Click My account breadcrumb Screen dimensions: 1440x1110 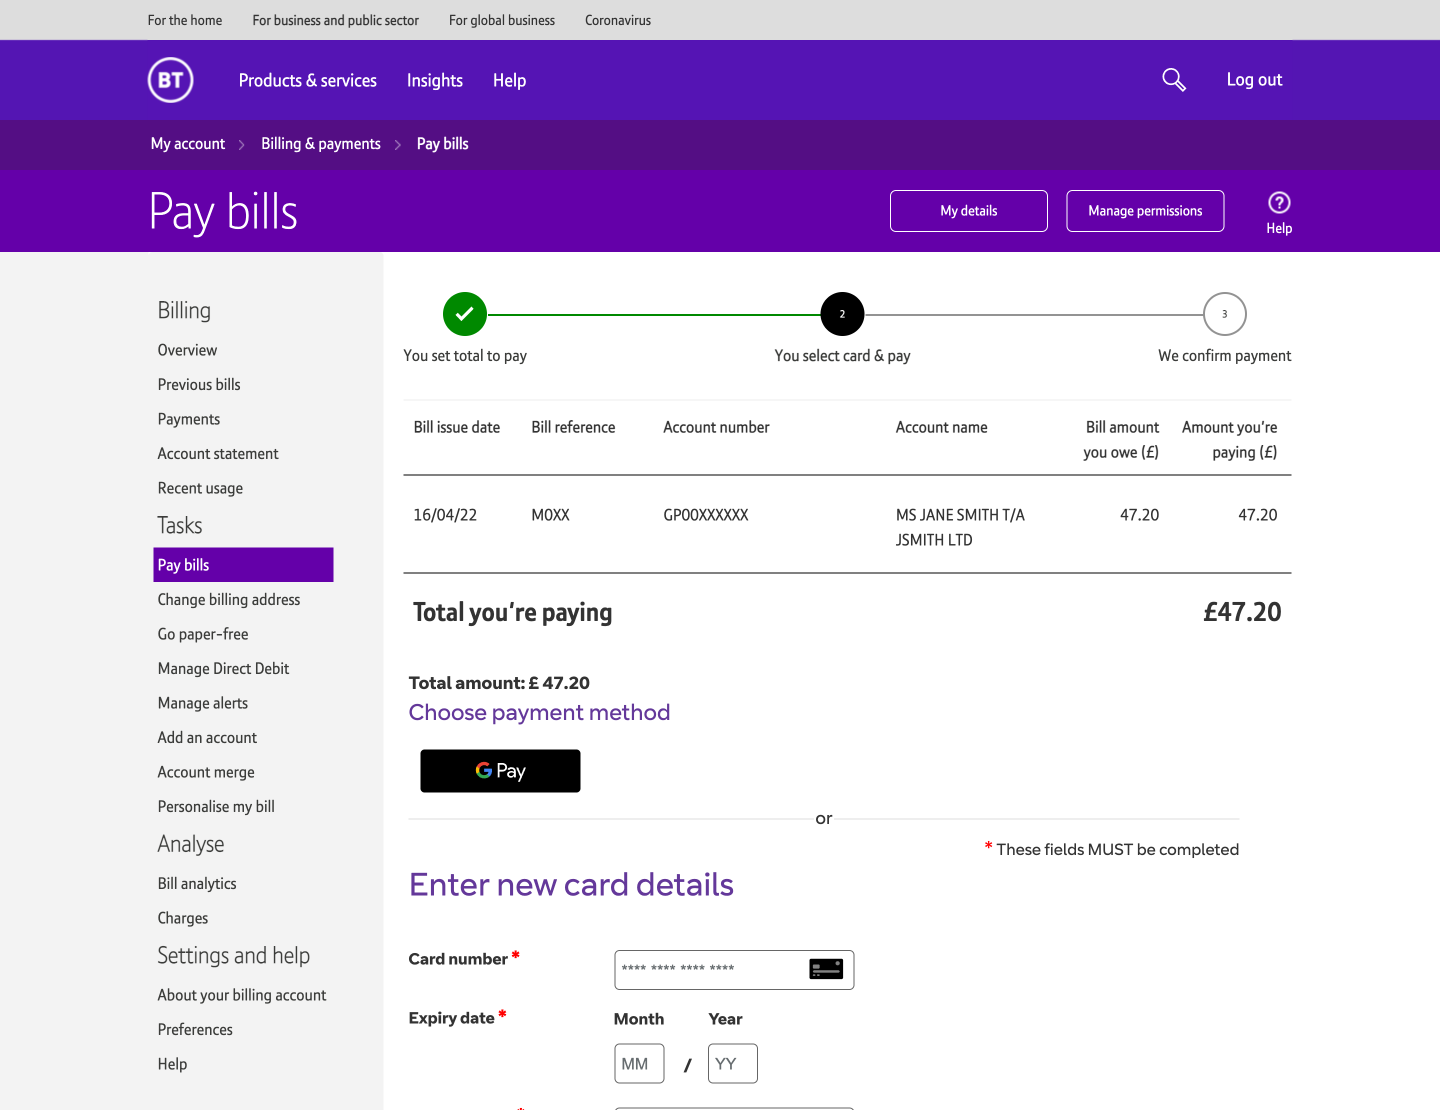(x=188, y=144)
